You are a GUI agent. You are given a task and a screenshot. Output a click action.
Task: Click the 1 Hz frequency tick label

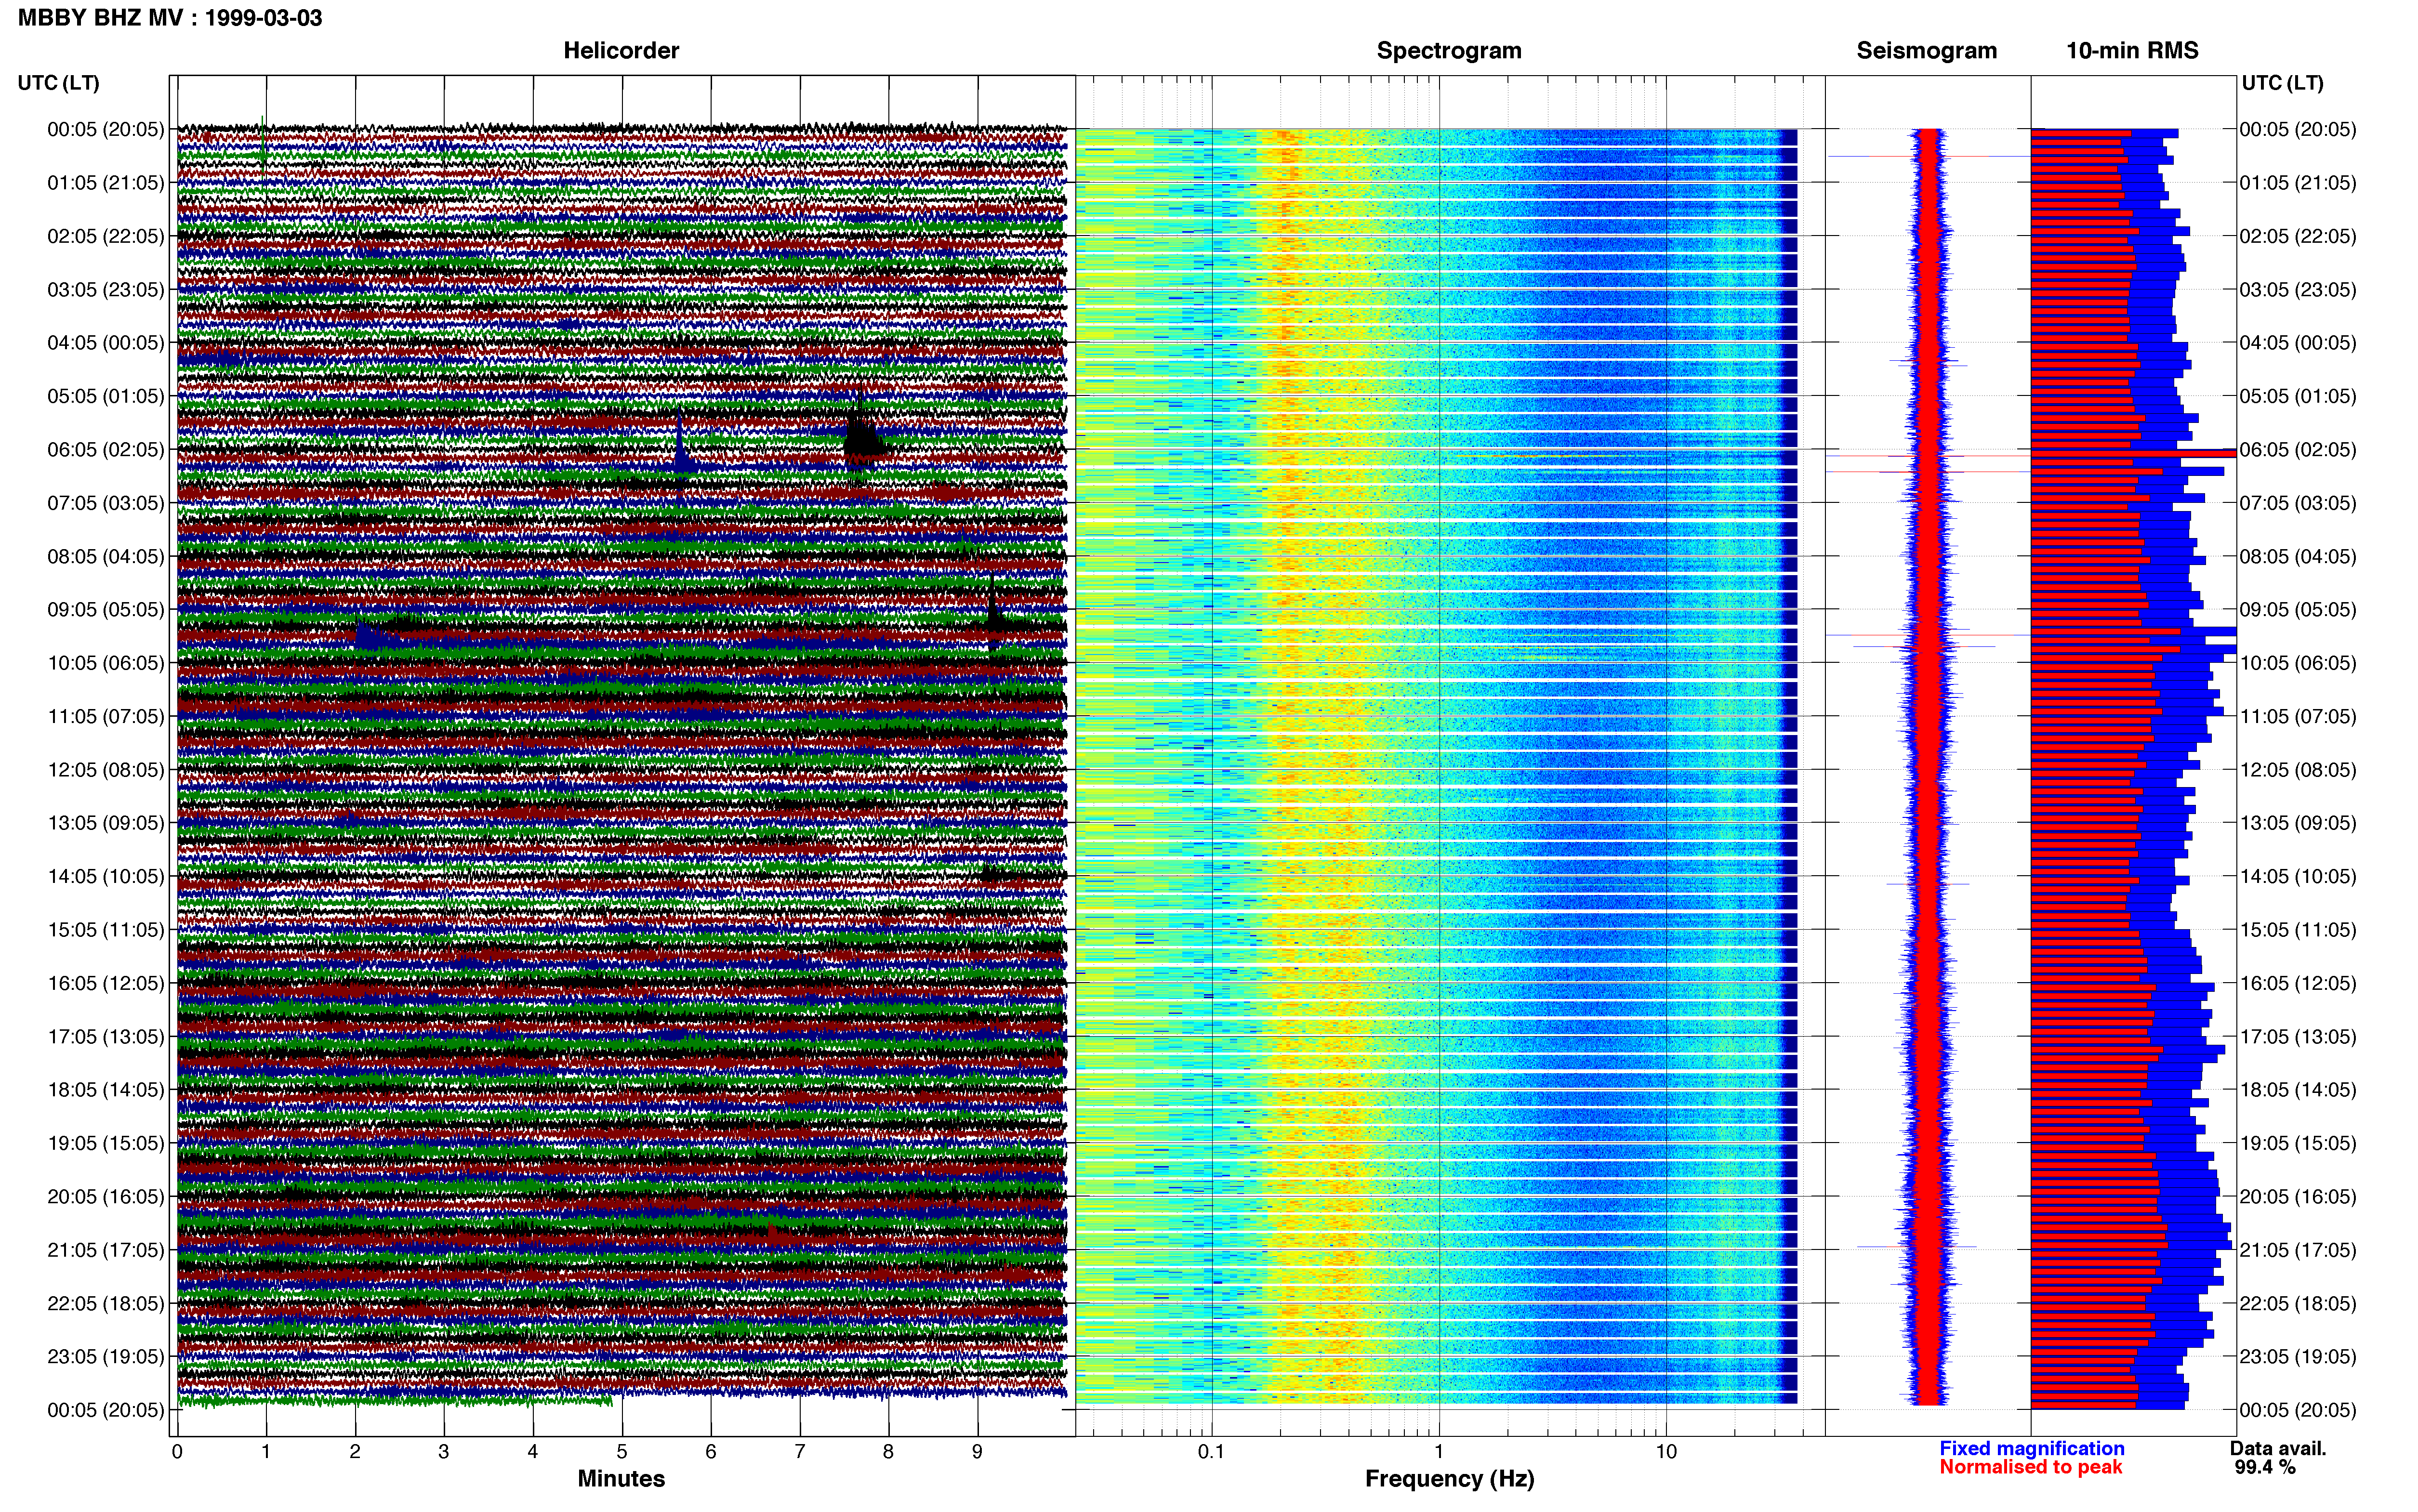pyautogui.click(x=1439, y=1451)
